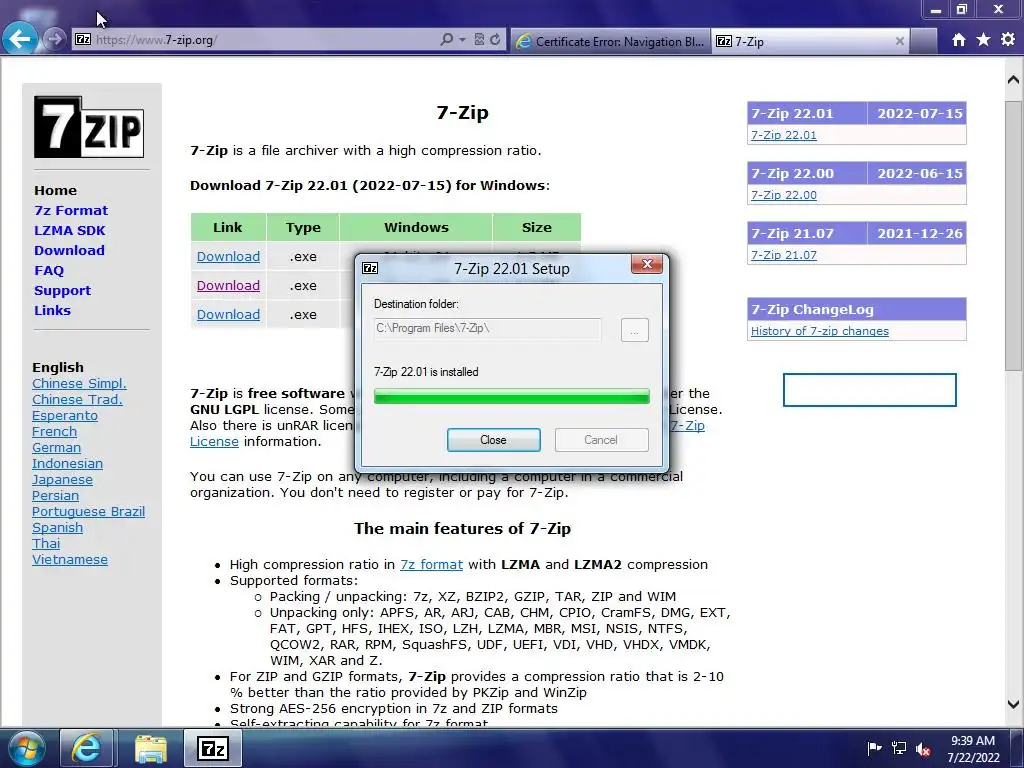The height and width of the screenshot is (768, 1024).
Task: Open Favorites star icon
Action: click(x=984, y=40)
